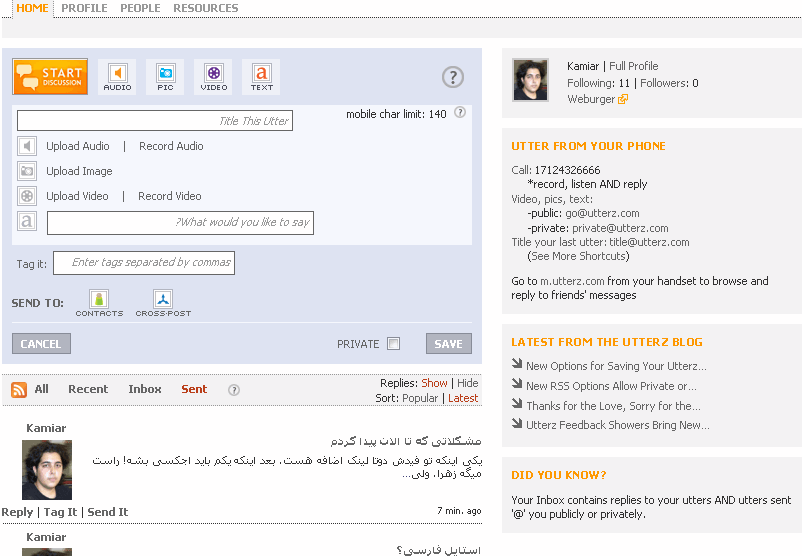
Task: Open the Full Profile link
Action: (633, 66)
